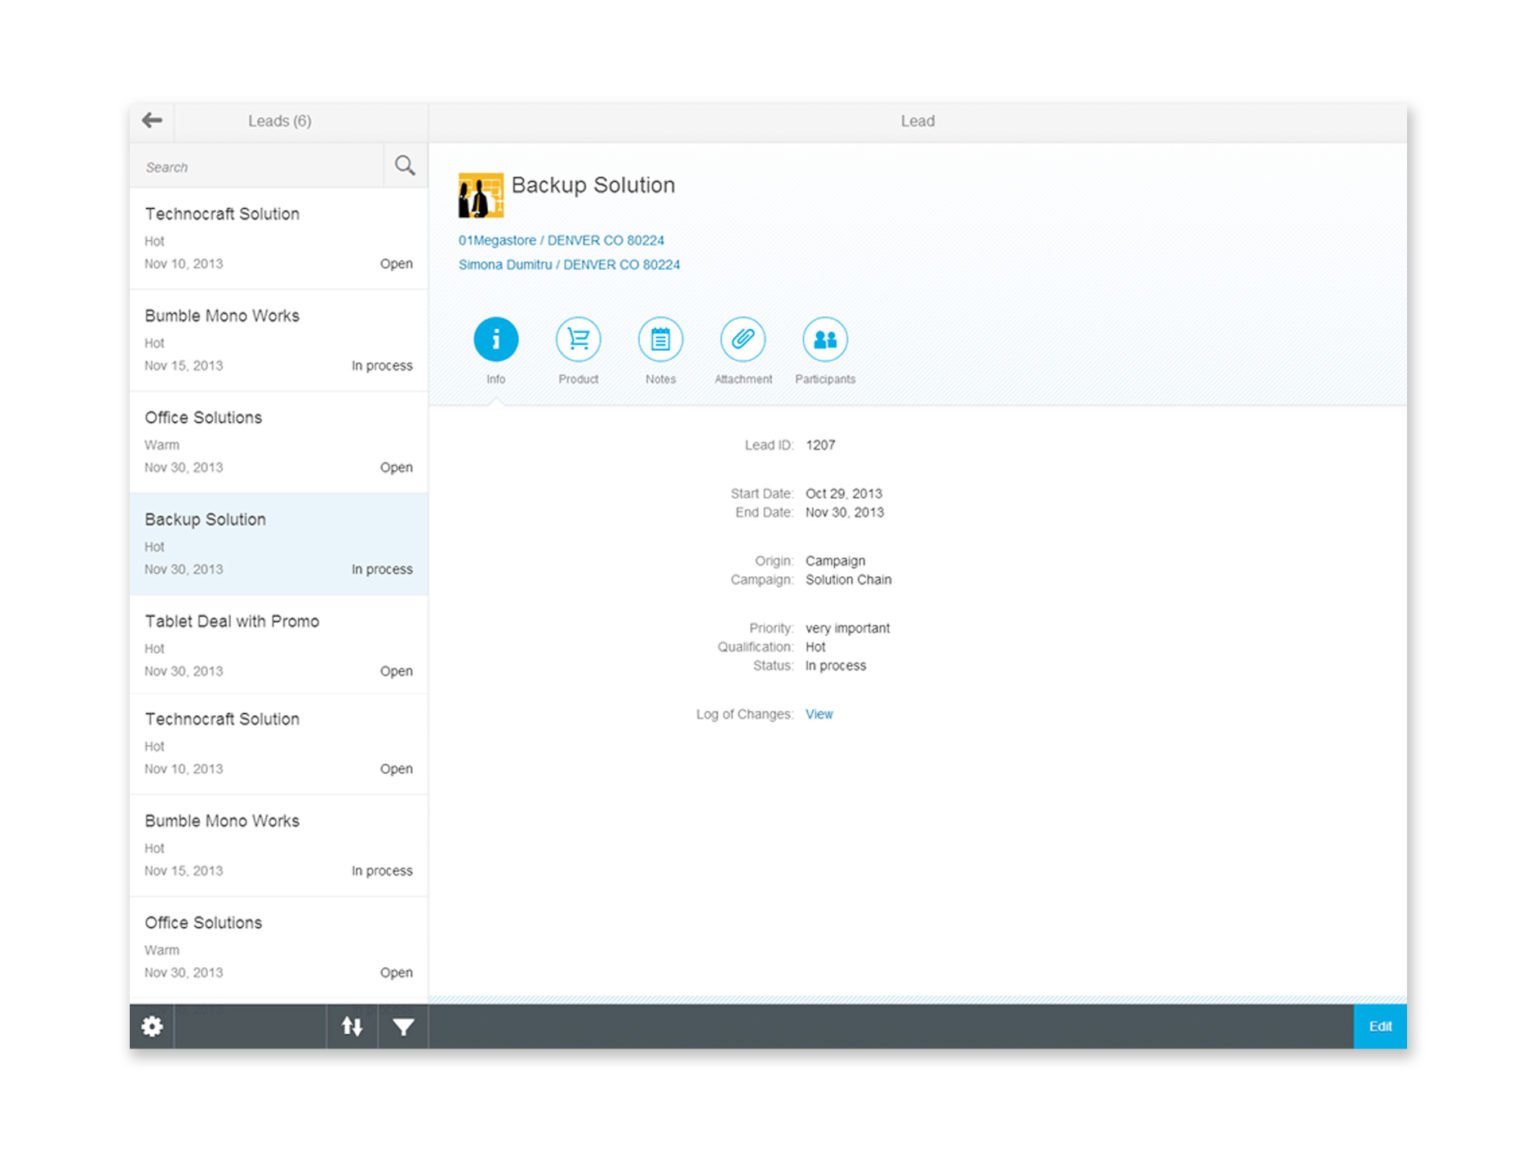Click the Notes tab label
Screen dimensions: 1536x1154
660,379
